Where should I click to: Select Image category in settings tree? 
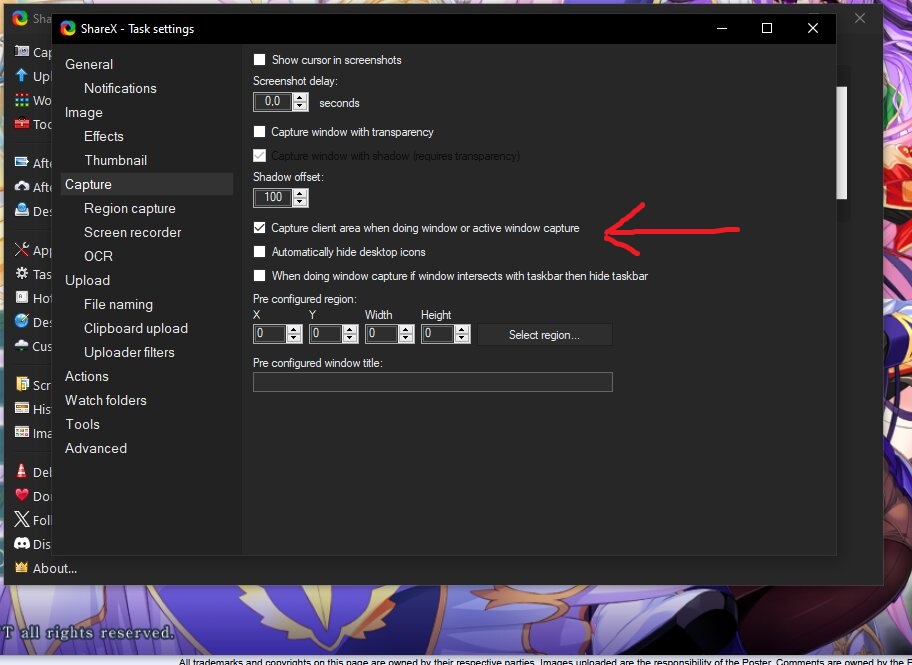84,112
